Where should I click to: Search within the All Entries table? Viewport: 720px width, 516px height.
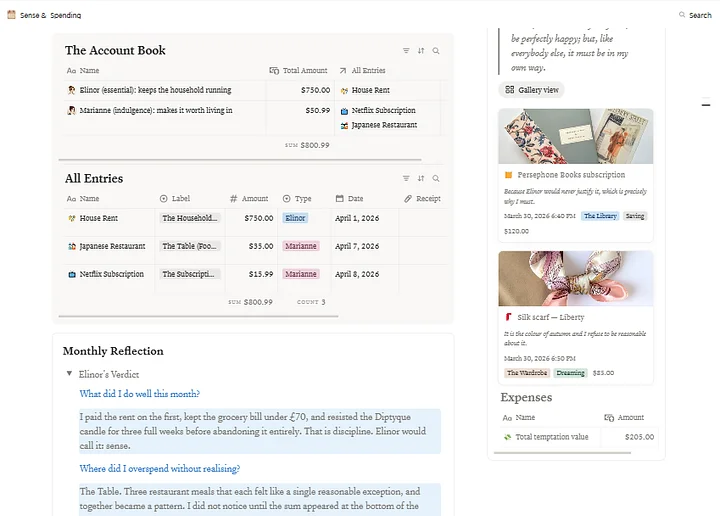point(436,178)
